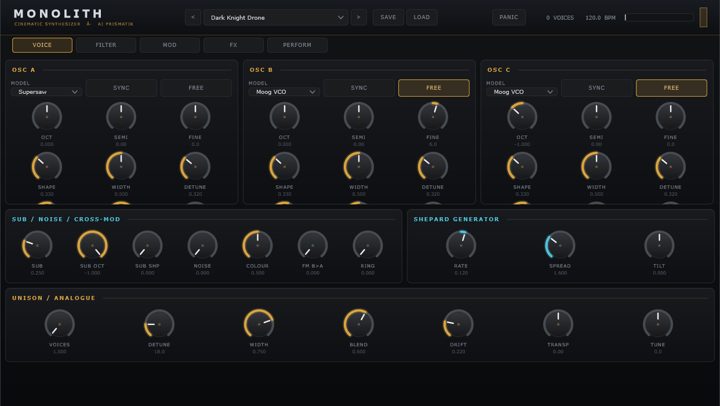Screen dimensions: 720x406
Task: Click the OSC C SEMI knob
Action: pyautogui.click(x=596, y=117)
